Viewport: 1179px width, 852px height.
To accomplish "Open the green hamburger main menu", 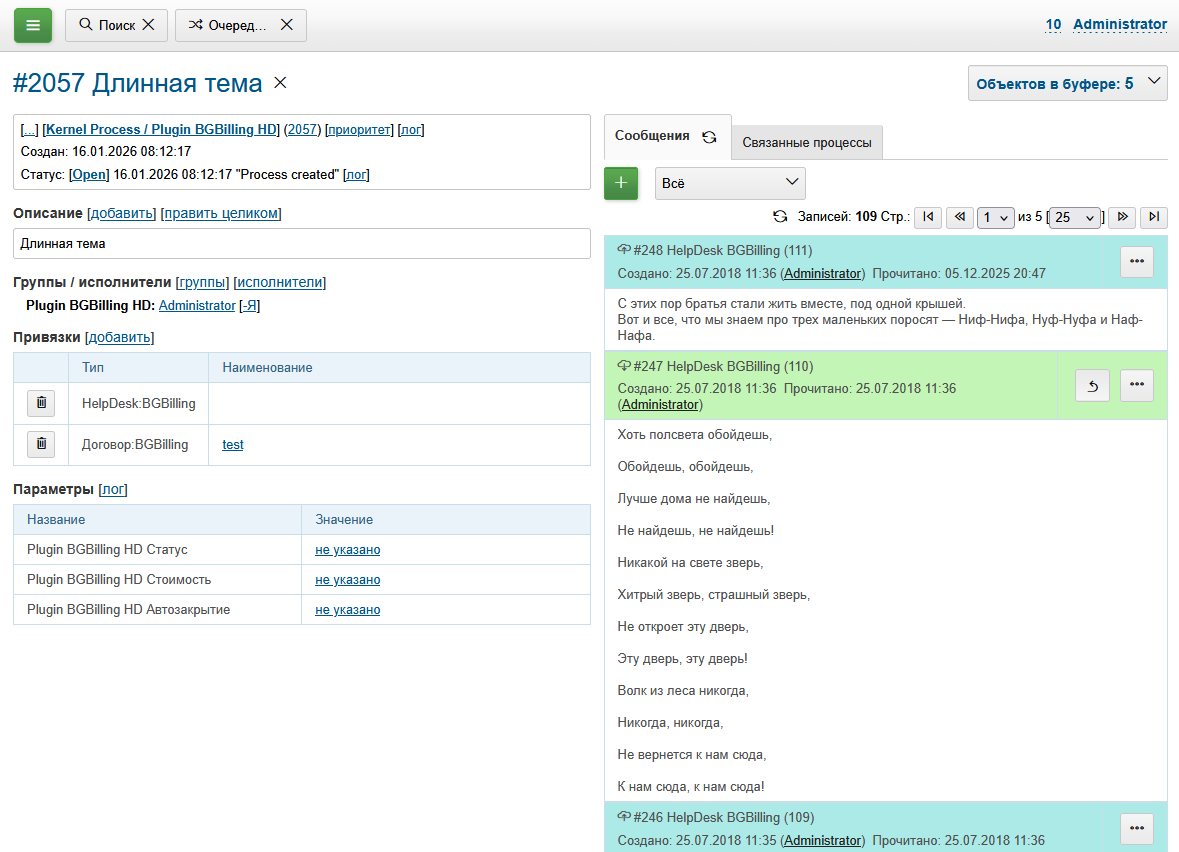I will pos(33,25).
